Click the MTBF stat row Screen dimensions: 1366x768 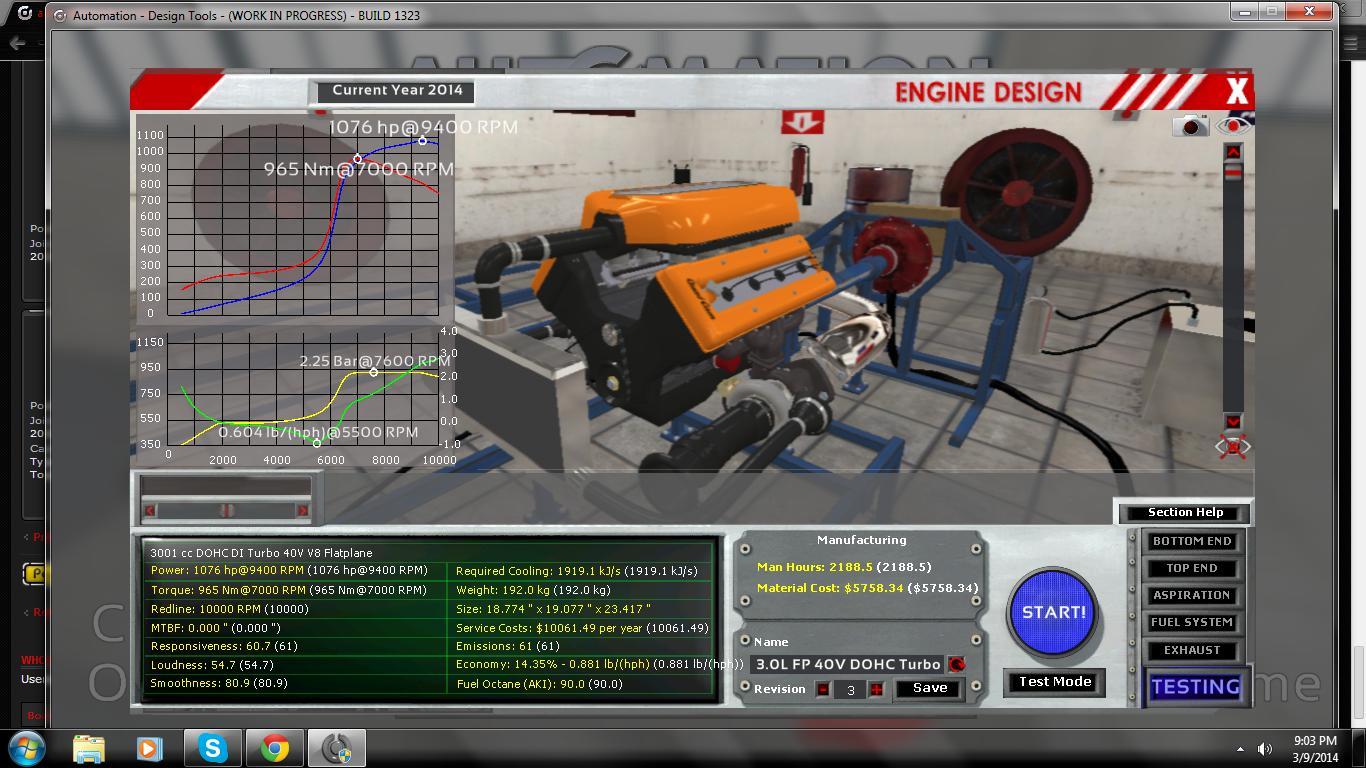(x=215, y=628)
